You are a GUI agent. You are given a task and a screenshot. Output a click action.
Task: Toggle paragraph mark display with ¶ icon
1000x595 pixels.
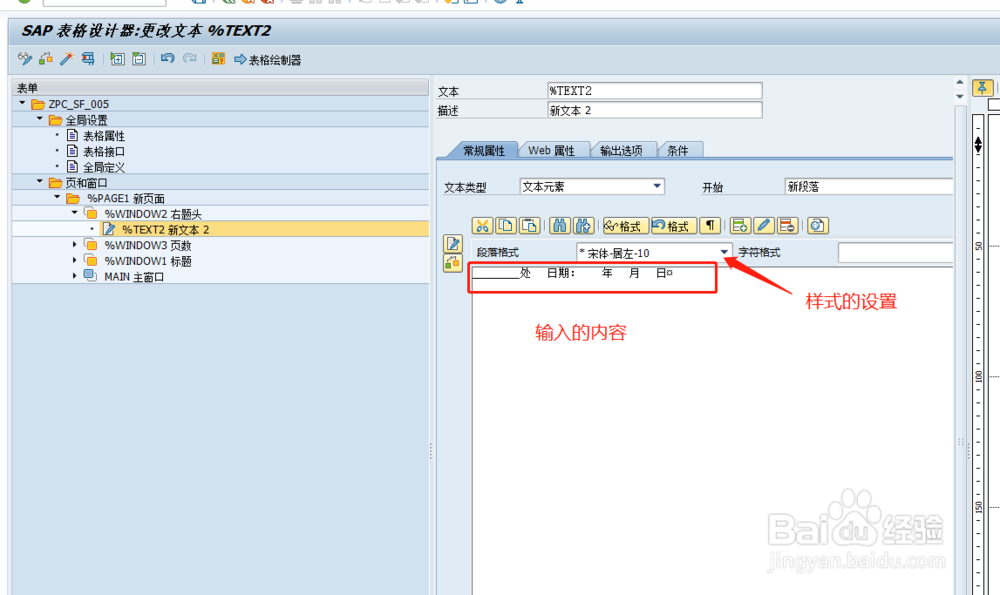point(712,226)
